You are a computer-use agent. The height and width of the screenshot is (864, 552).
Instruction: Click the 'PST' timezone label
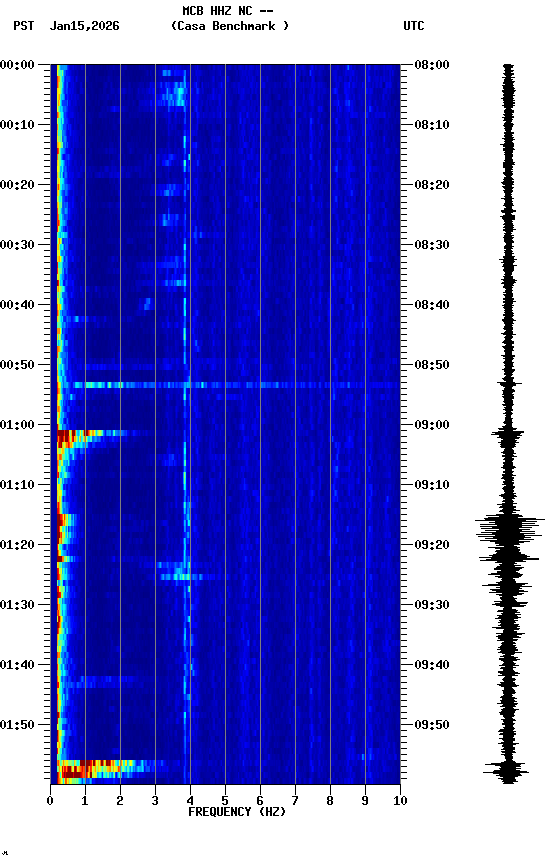tap(24, 26)
